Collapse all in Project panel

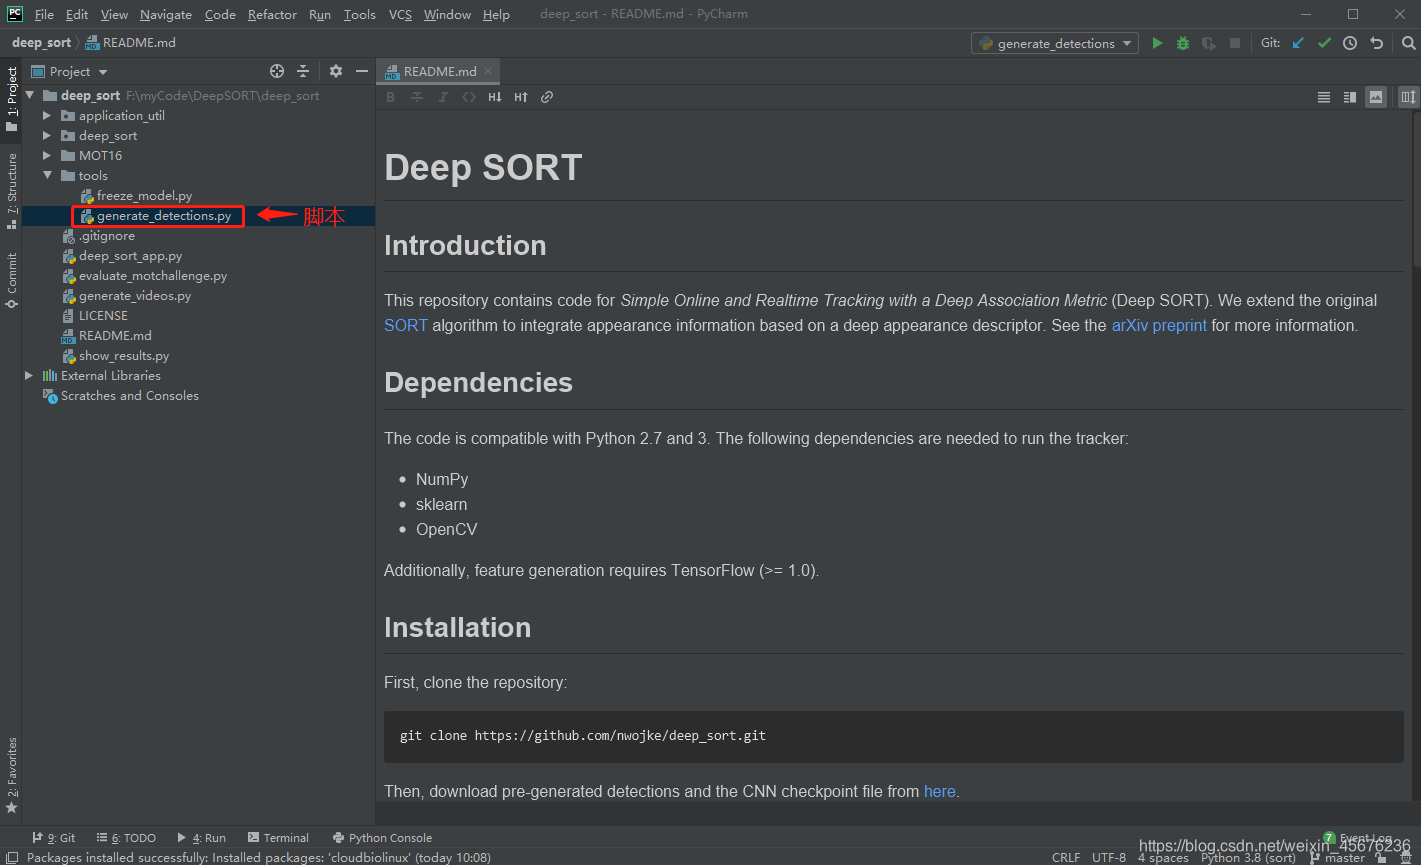point(303,71)
